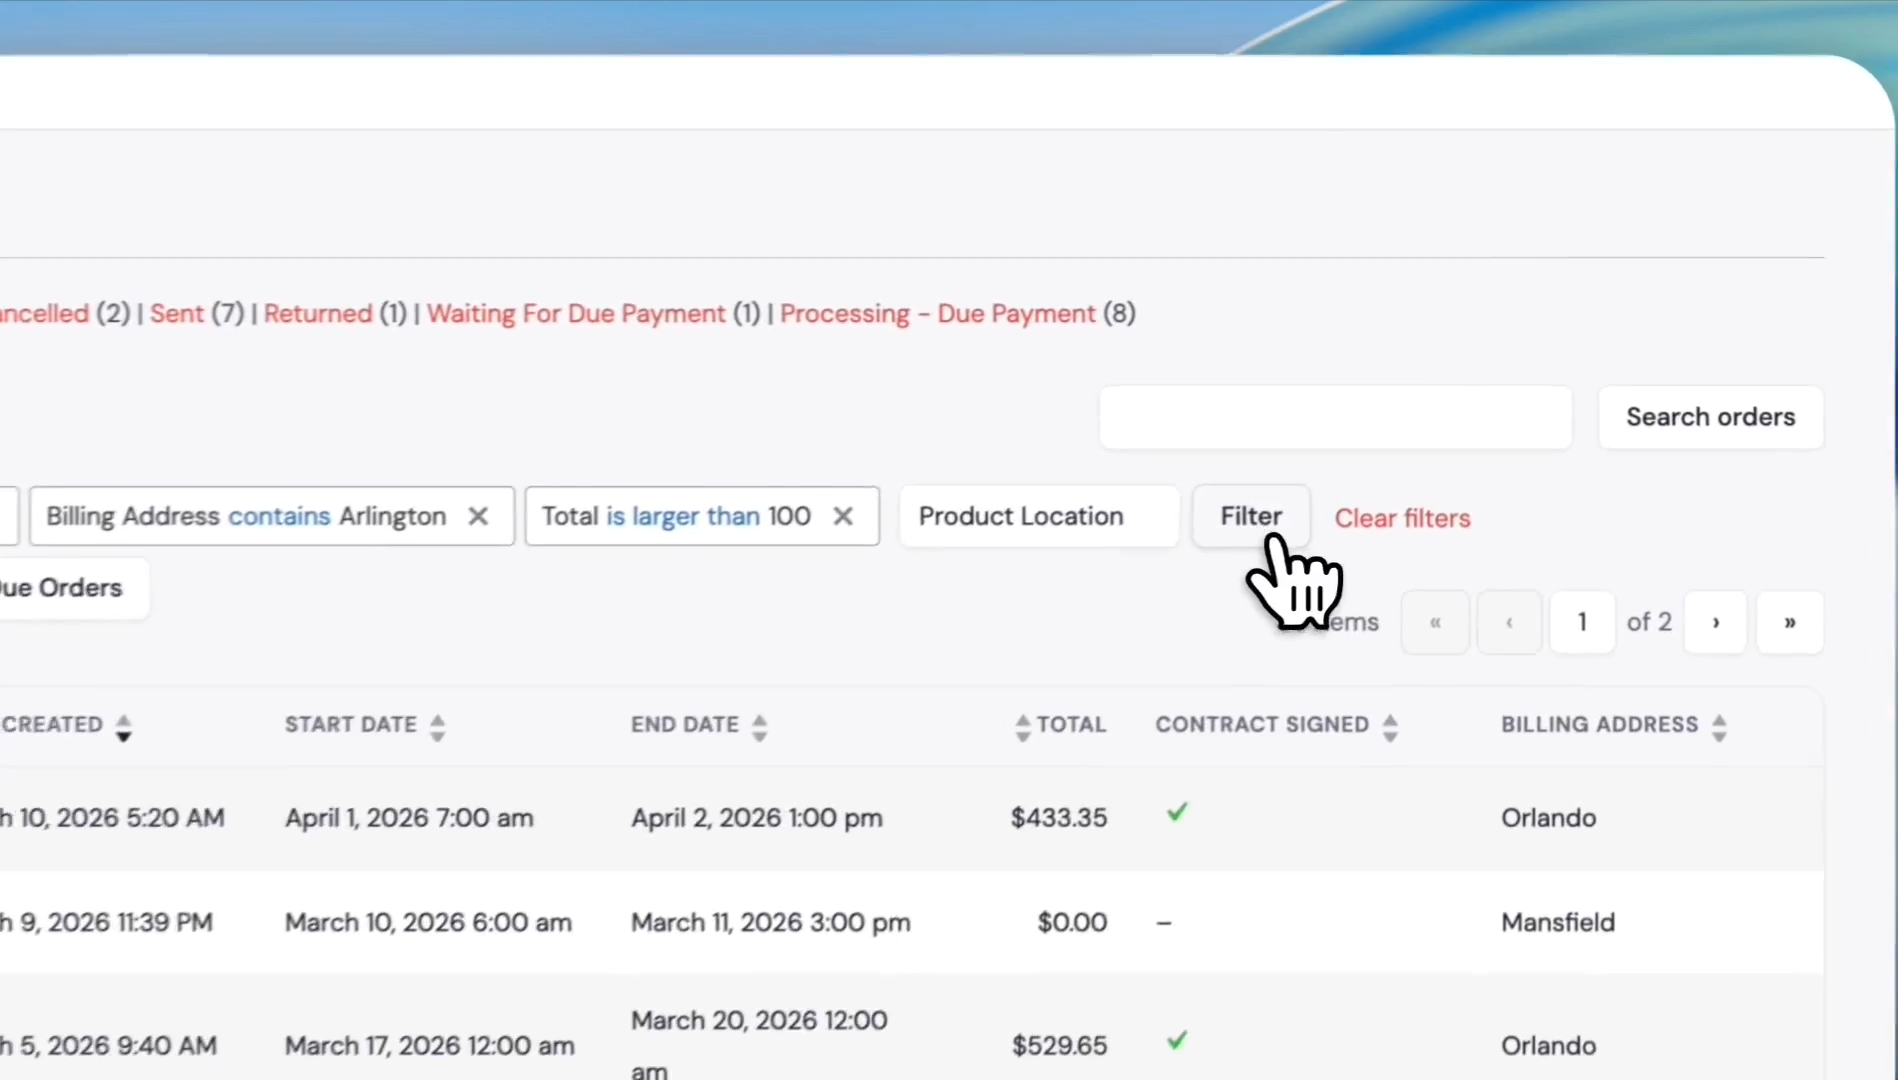Click the dash in the Mansfield row's contract column
This screenshot has height=1080, width=1898.
pyautogui.click(x=1164, y=922)
